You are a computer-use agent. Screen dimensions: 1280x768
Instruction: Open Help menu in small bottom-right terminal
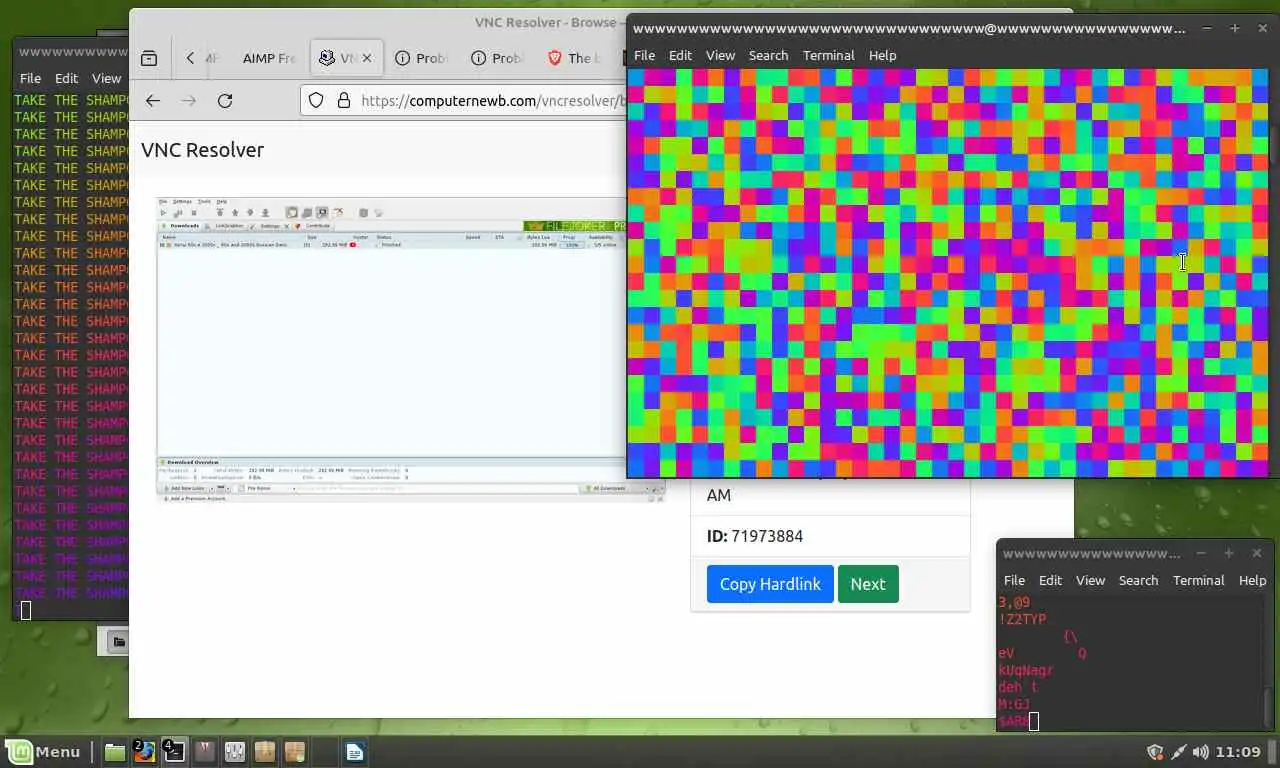tap(1252, 580)
